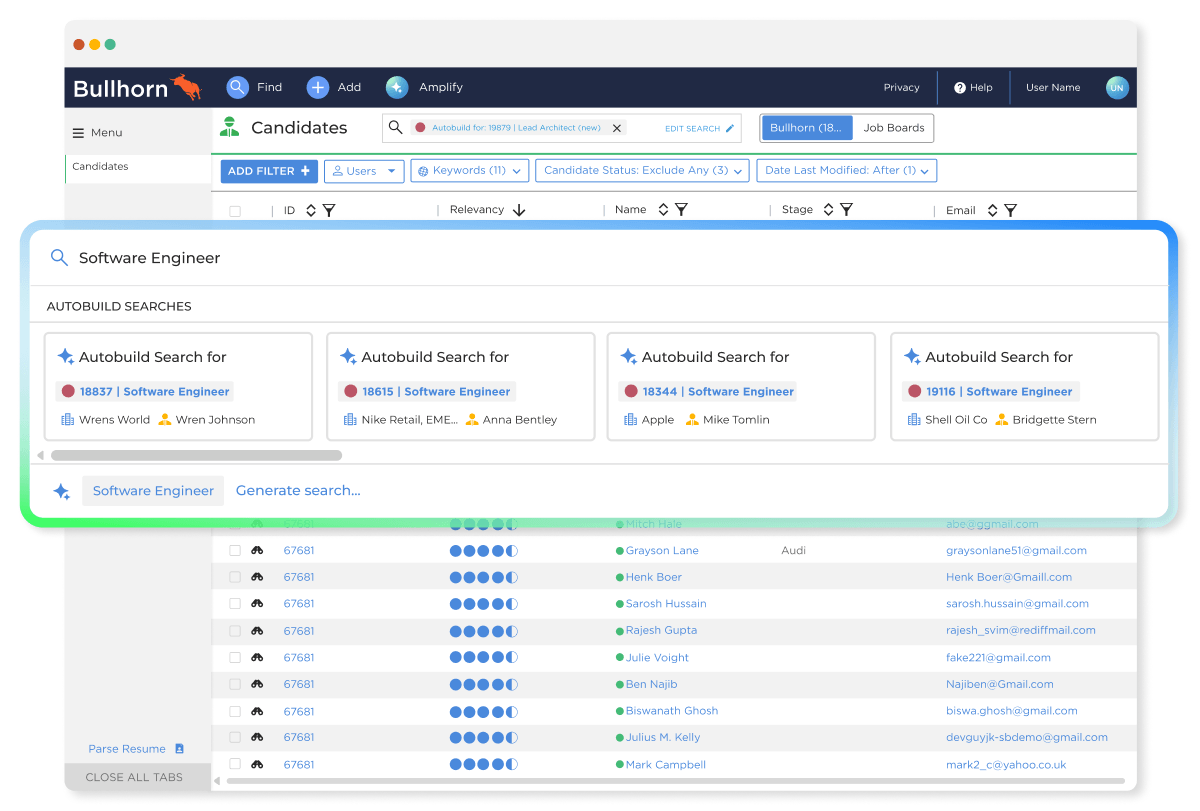
Task: Click the green Candidates person icon
Action: tap(230, 127)
